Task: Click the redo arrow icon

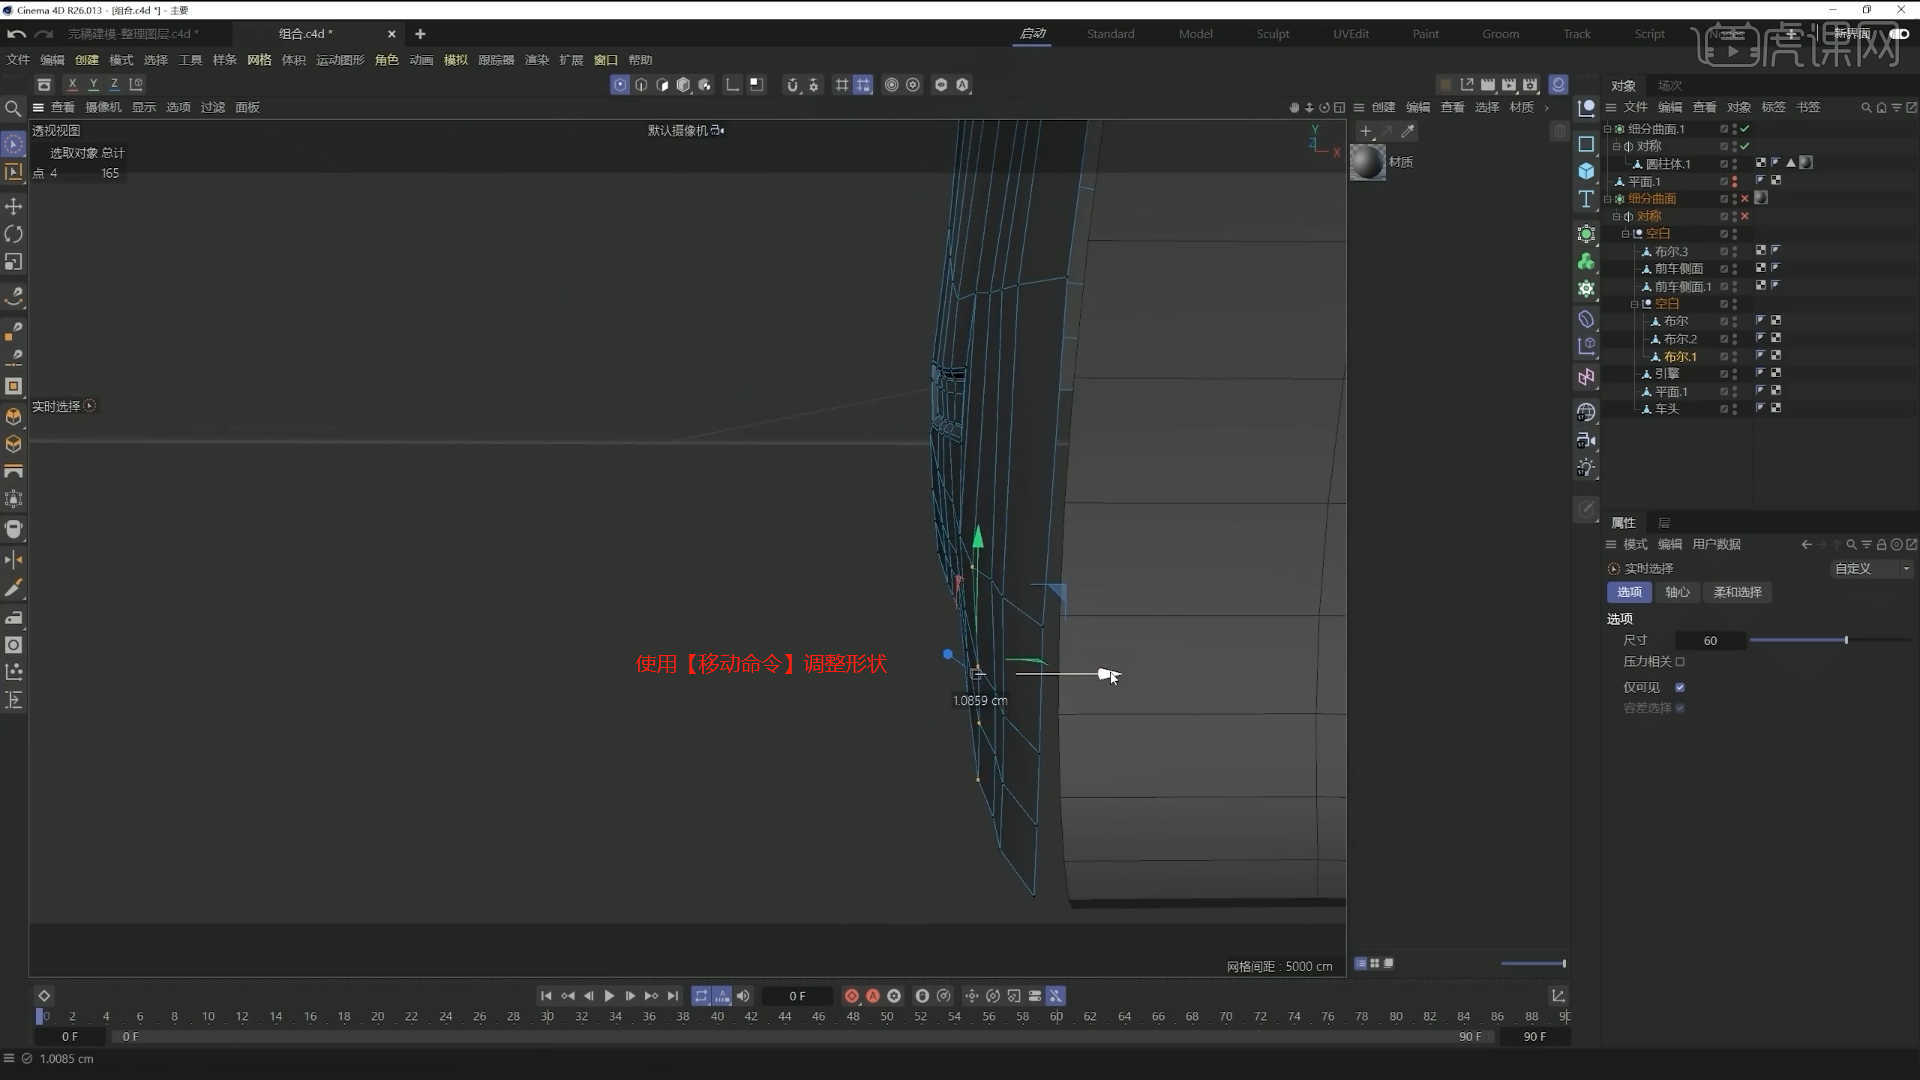Action: (x=43, y=34)
